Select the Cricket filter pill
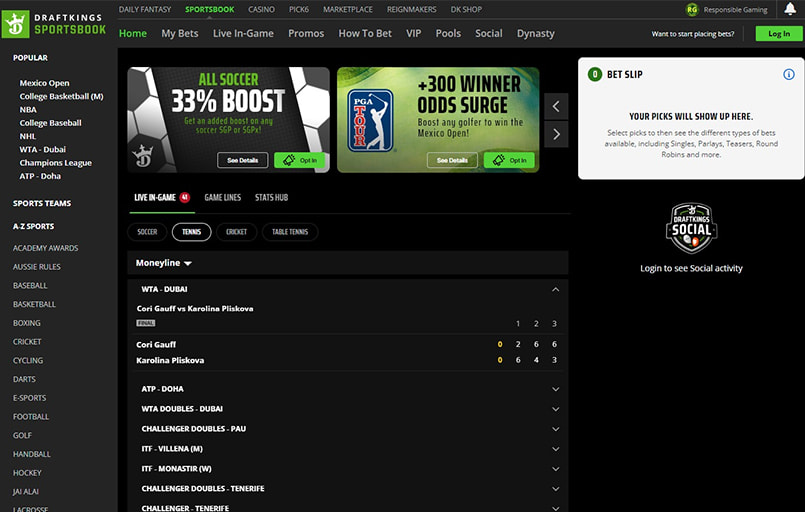The image size is (805, 512). (237, 232)
